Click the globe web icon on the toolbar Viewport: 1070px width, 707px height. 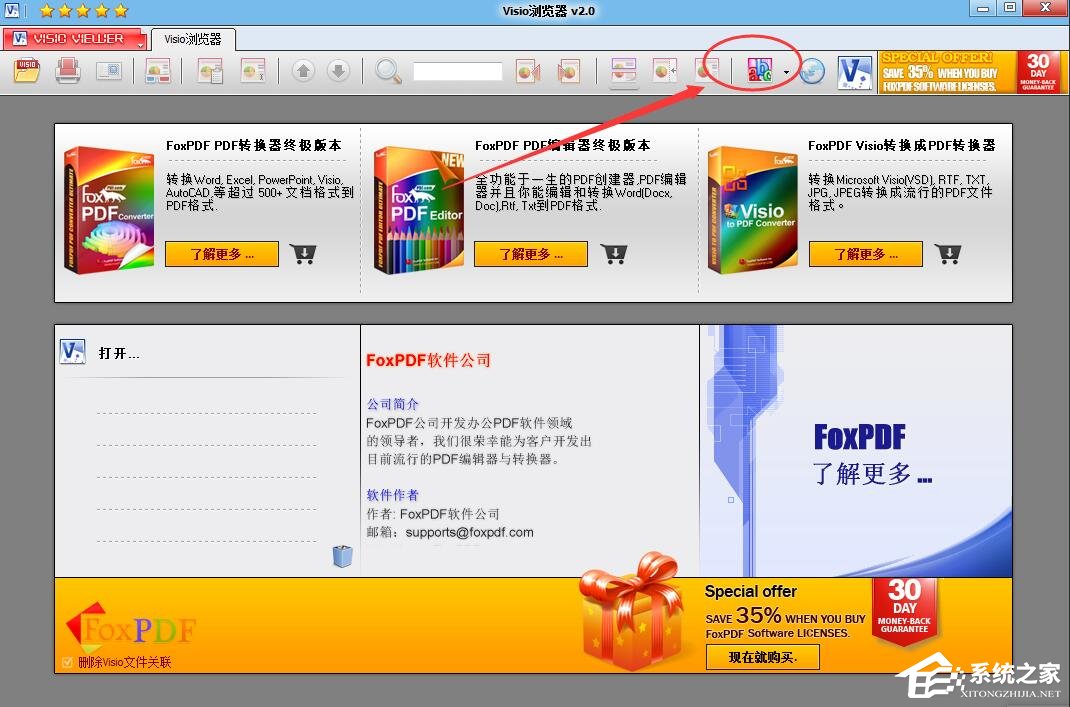click(814, 71)
